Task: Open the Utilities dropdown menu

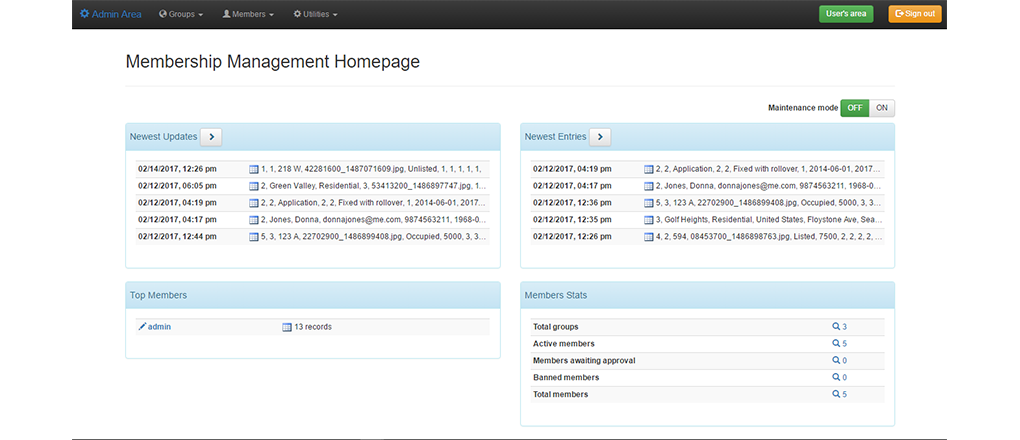Action: click(315, 14)
